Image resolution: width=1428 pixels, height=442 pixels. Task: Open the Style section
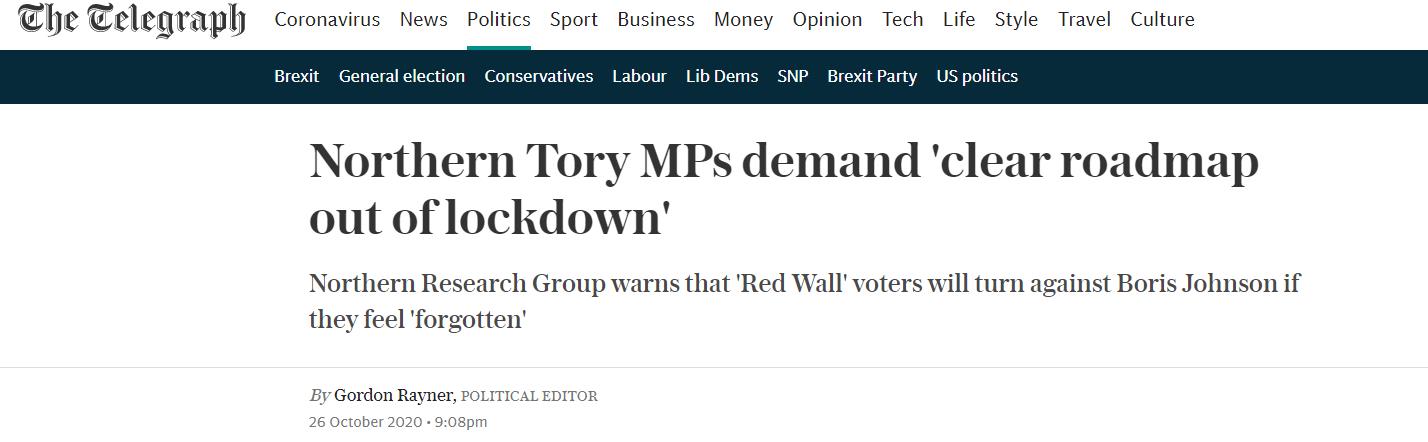pyautogui.click(x=1016, y=20)
